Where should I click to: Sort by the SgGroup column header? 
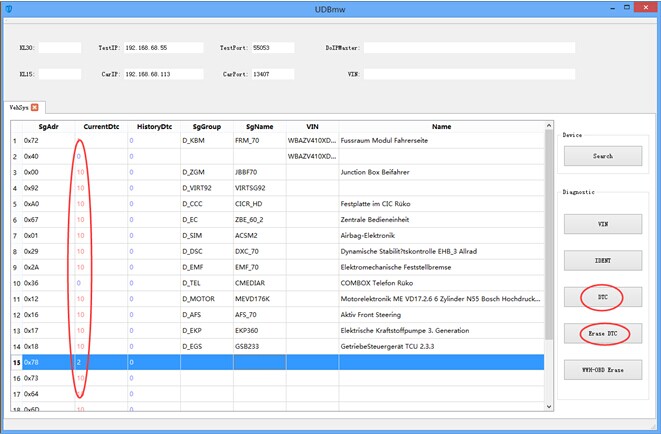tap(207, 126)
